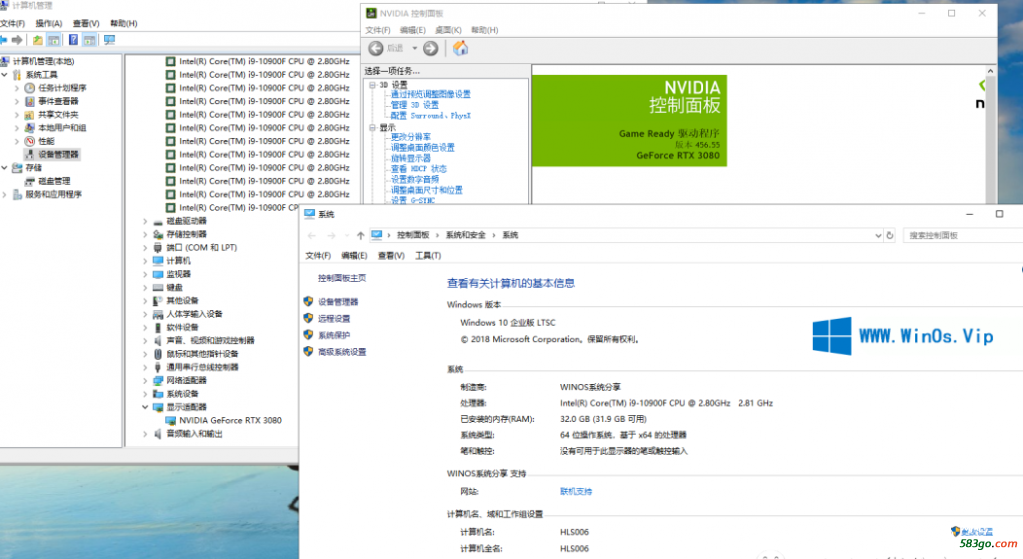The height and width of the screenshot is (559, 1023).
Task: Select 本地用户和组 tree item
Action: coord(62,128)
